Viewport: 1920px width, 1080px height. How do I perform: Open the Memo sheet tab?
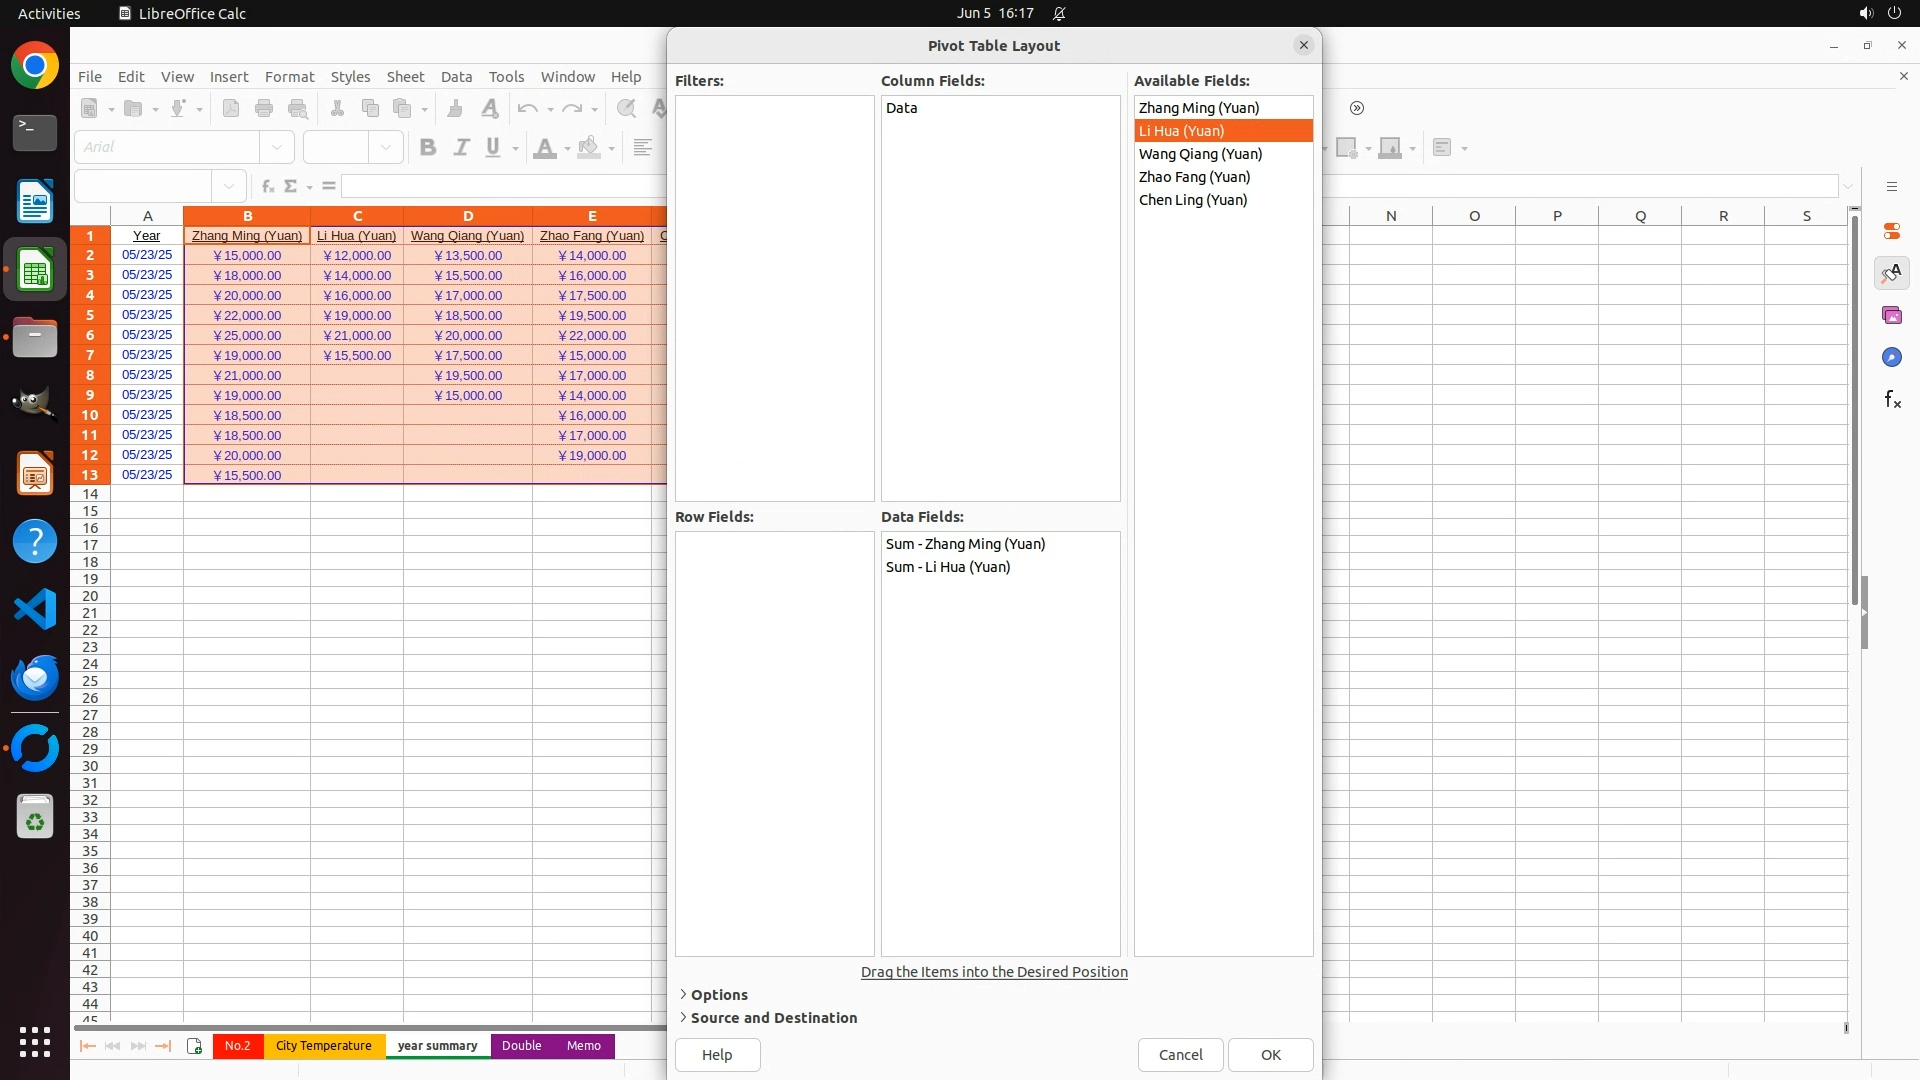point(583,1046)
